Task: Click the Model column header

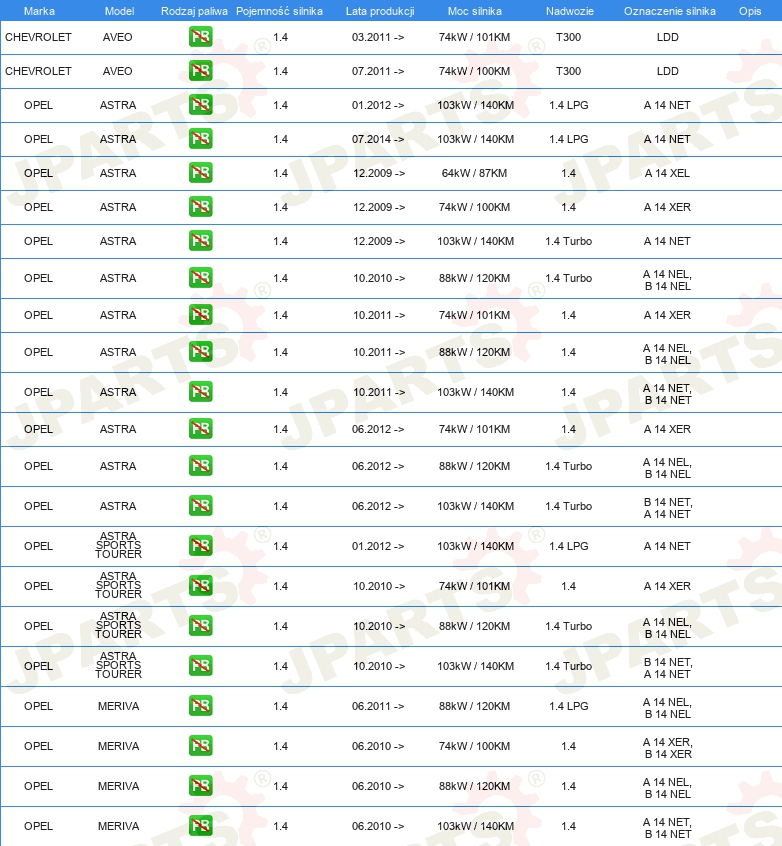Action: [x=119, y=11]
